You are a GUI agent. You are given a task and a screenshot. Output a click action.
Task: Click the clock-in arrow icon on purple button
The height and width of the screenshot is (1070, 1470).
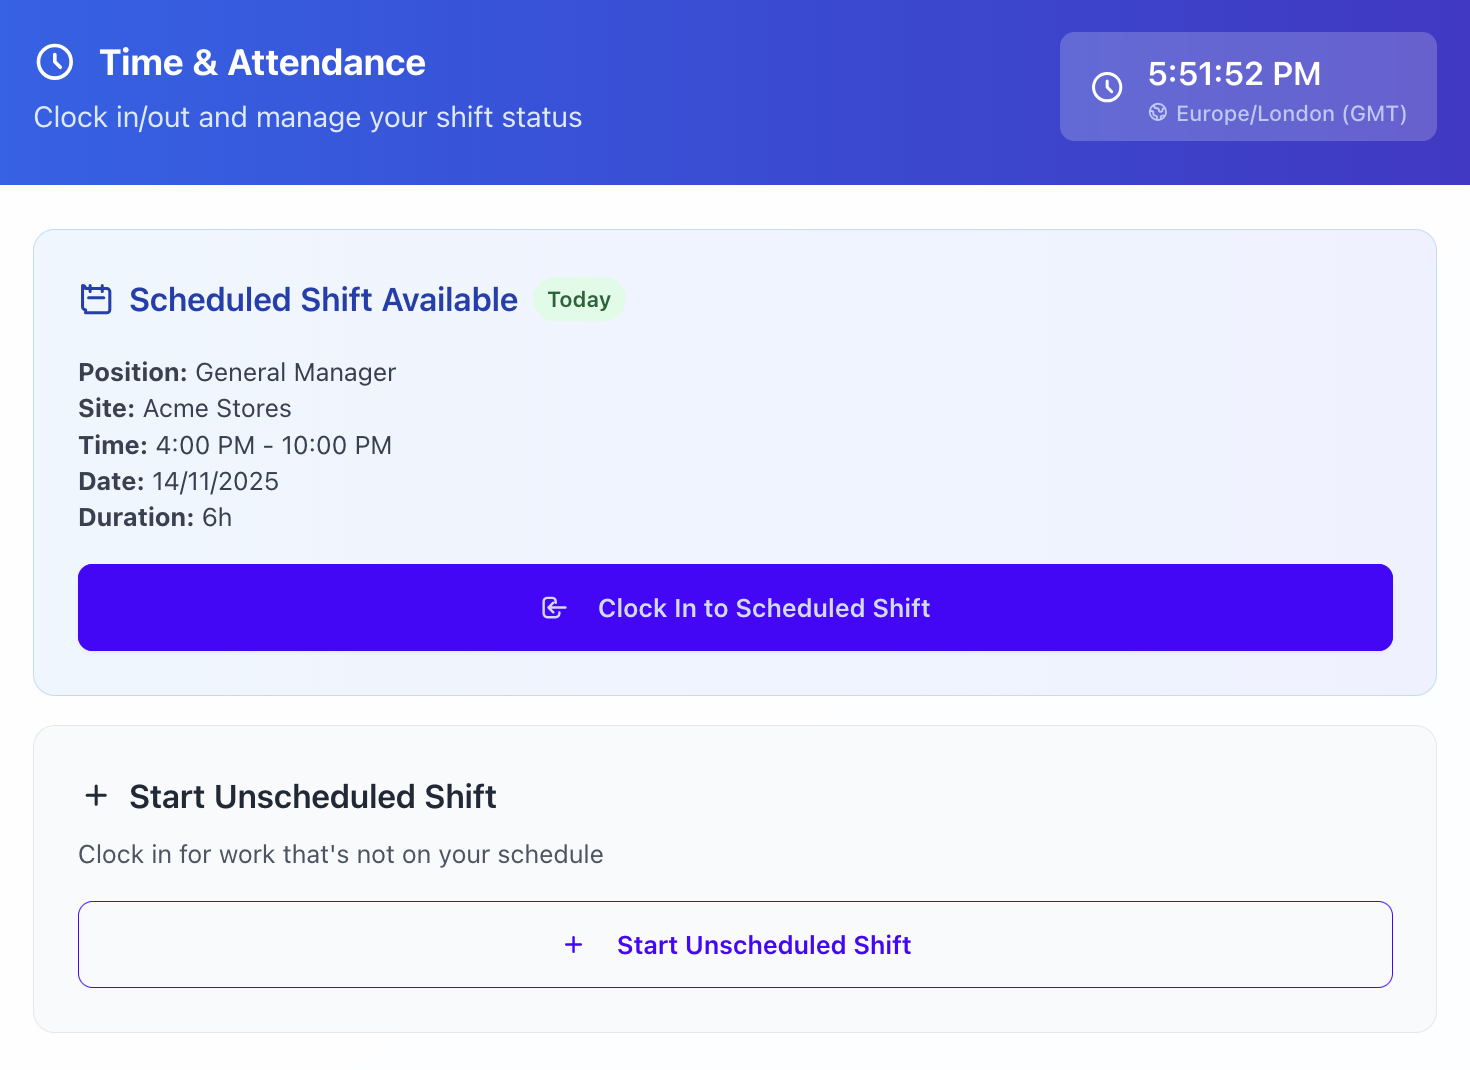554,608
